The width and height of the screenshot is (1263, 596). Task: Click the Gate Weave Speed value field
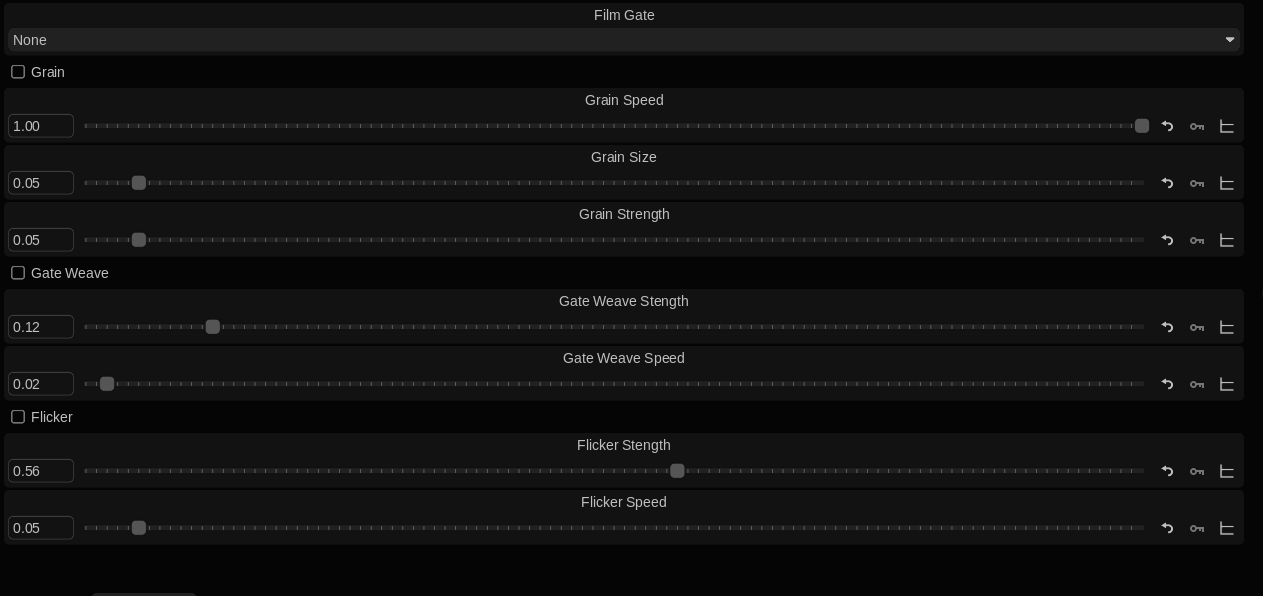pyautogui.click(x=41, y=384)
